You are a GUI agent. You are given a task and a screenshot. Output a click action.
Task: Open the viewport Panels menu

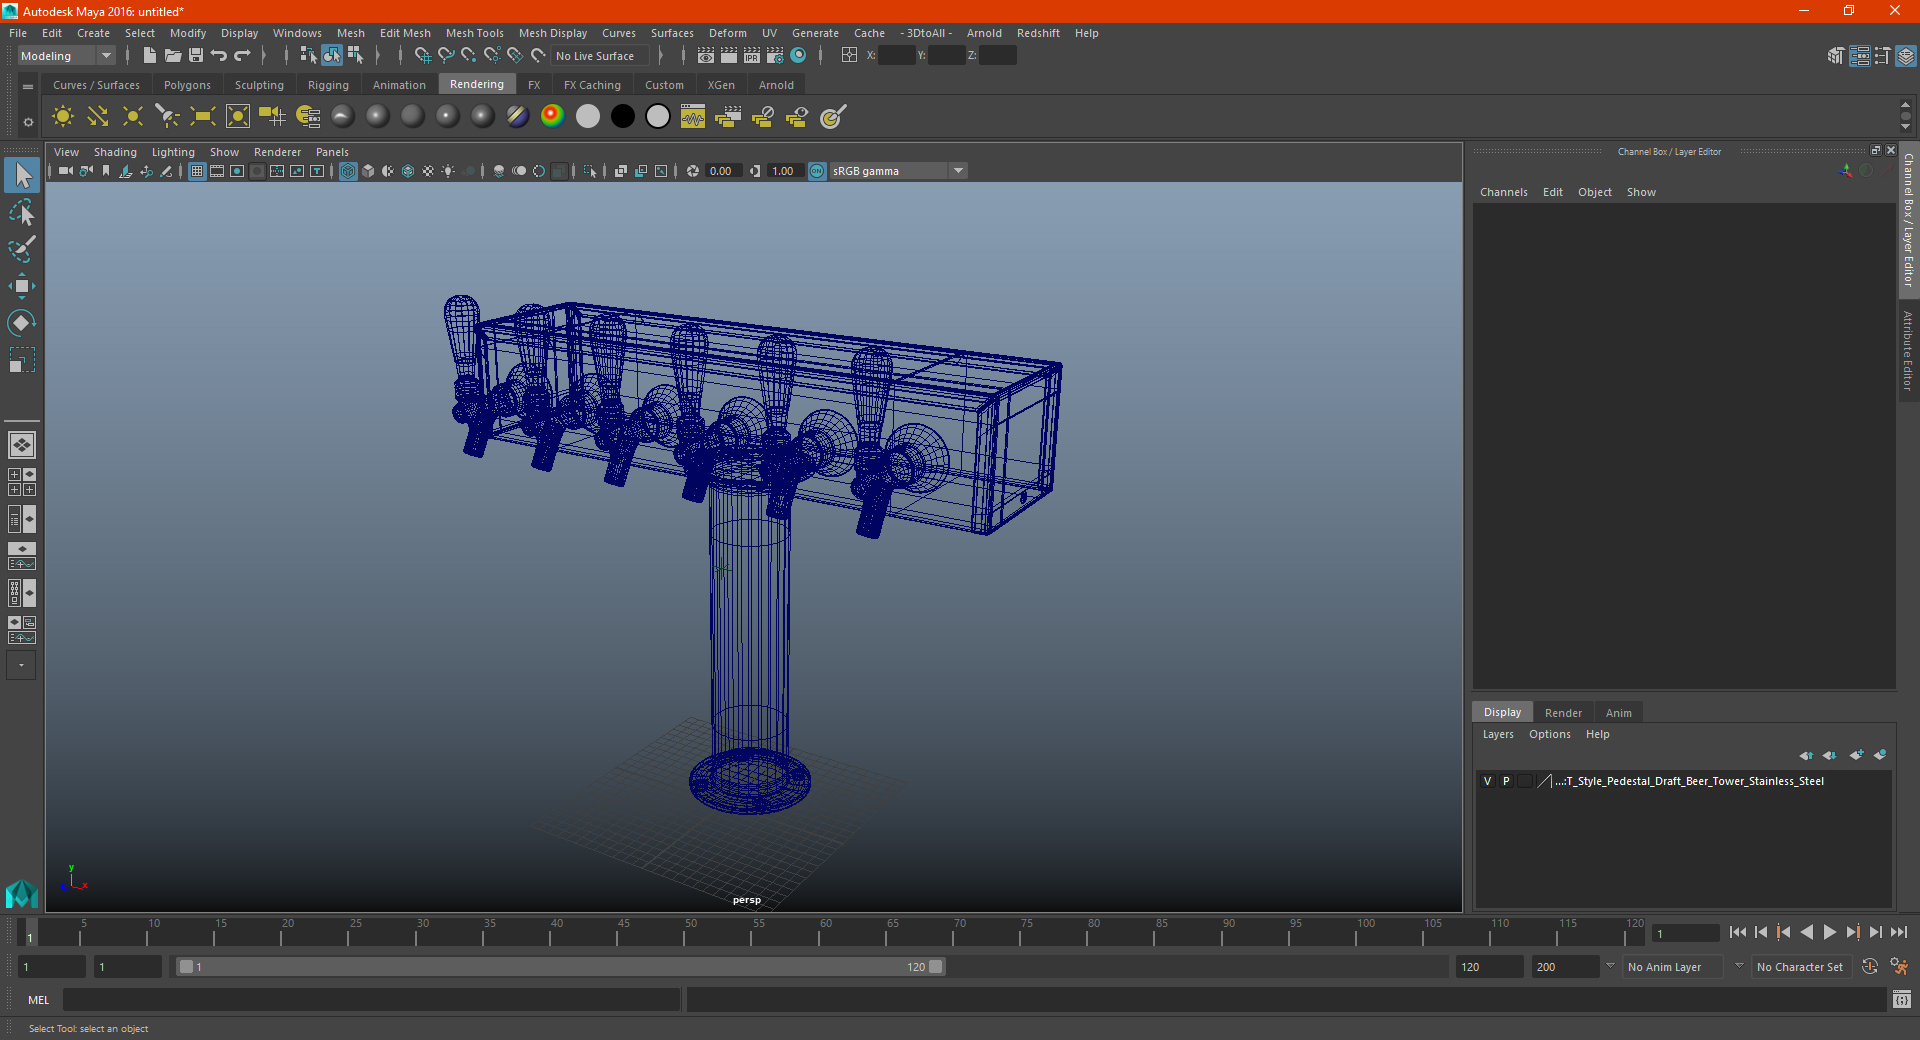[332, 152]
